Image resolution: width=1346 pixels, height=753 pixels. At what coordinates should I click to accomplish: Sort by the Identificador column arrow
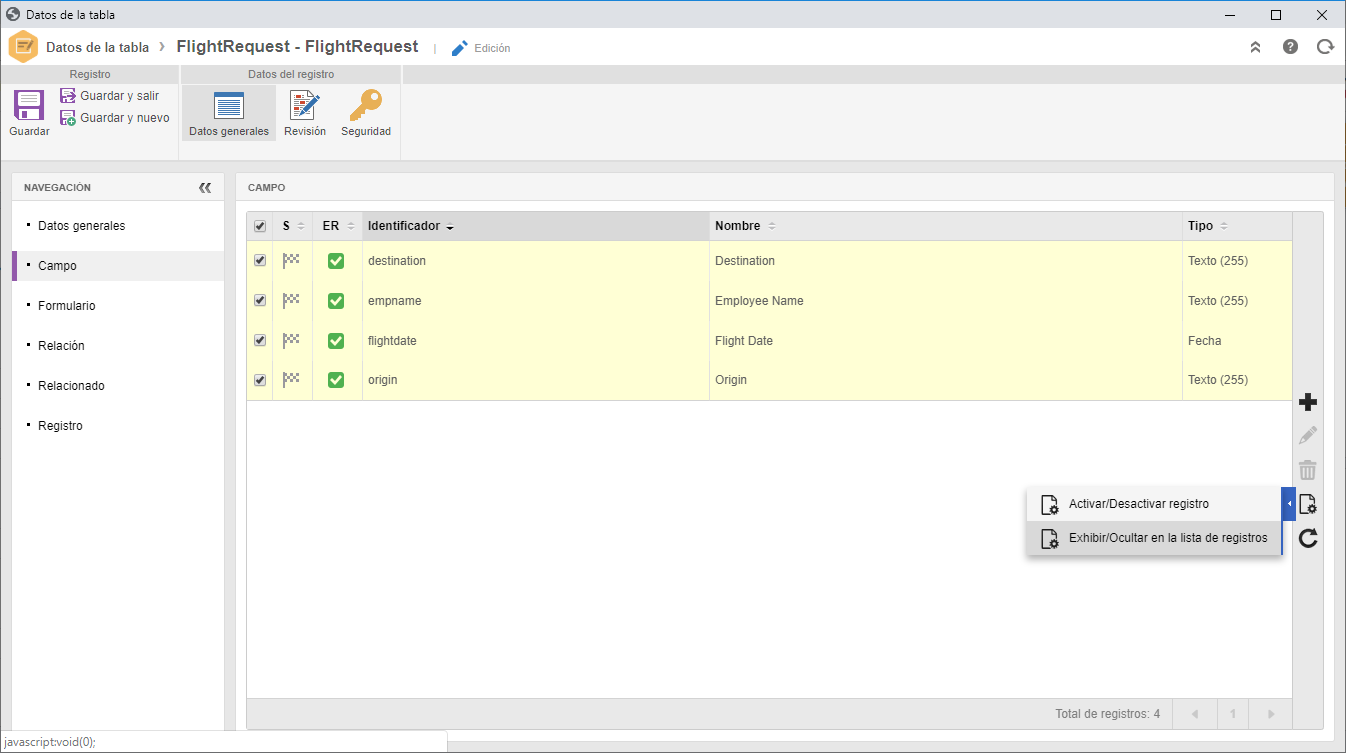click(x=450, y=227)
